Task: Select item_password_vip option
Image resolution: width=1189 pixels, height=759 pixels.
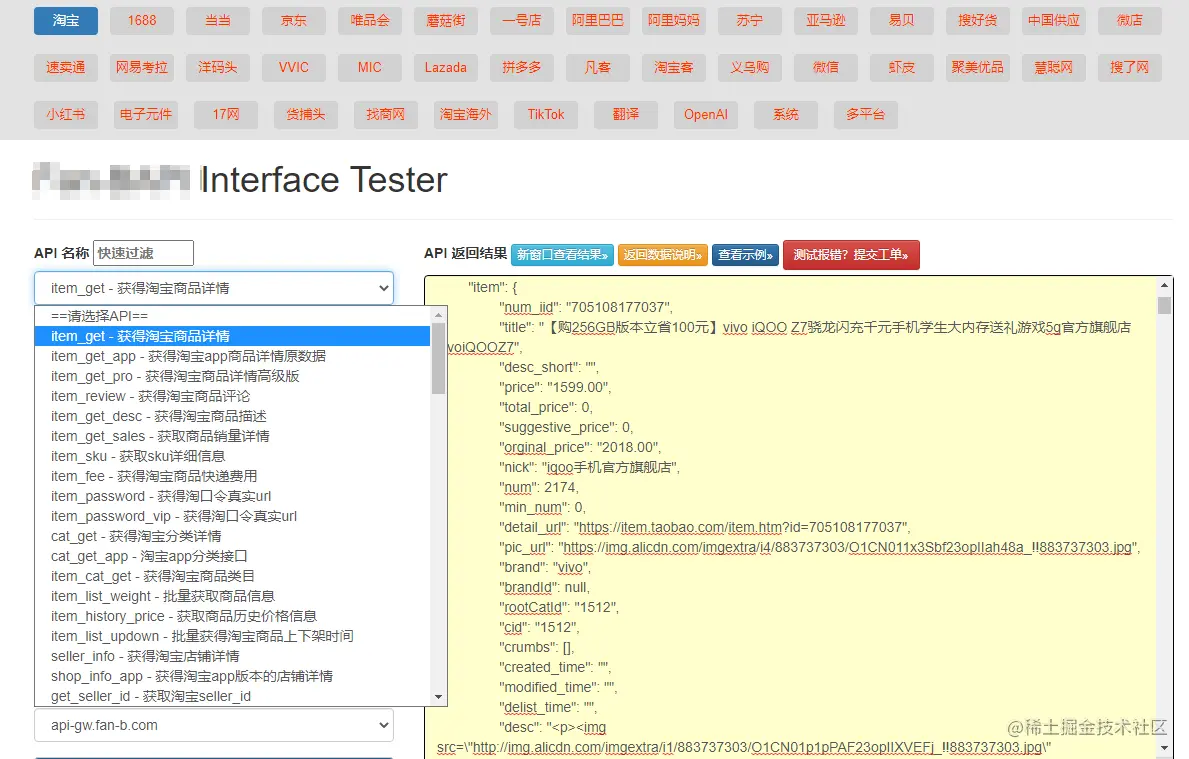Action: click(232, 516)
